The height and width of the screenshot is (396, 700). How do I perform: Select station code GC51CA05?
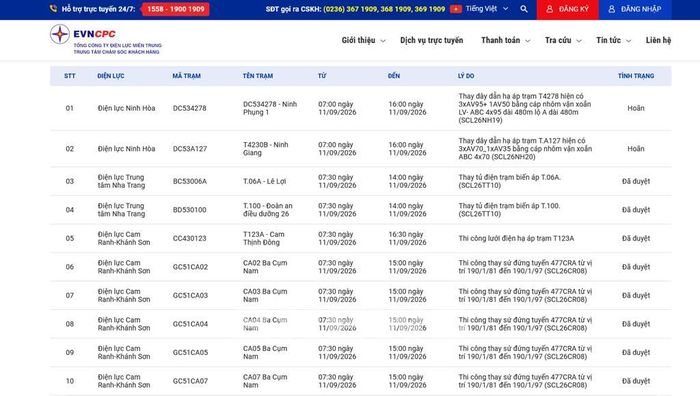pyautogui.click(x=190, y=353)
